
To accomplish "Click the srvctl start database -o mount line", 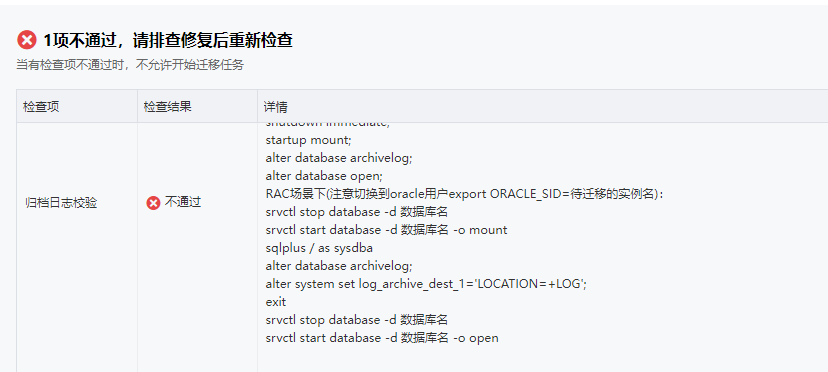I will (387, 230).
